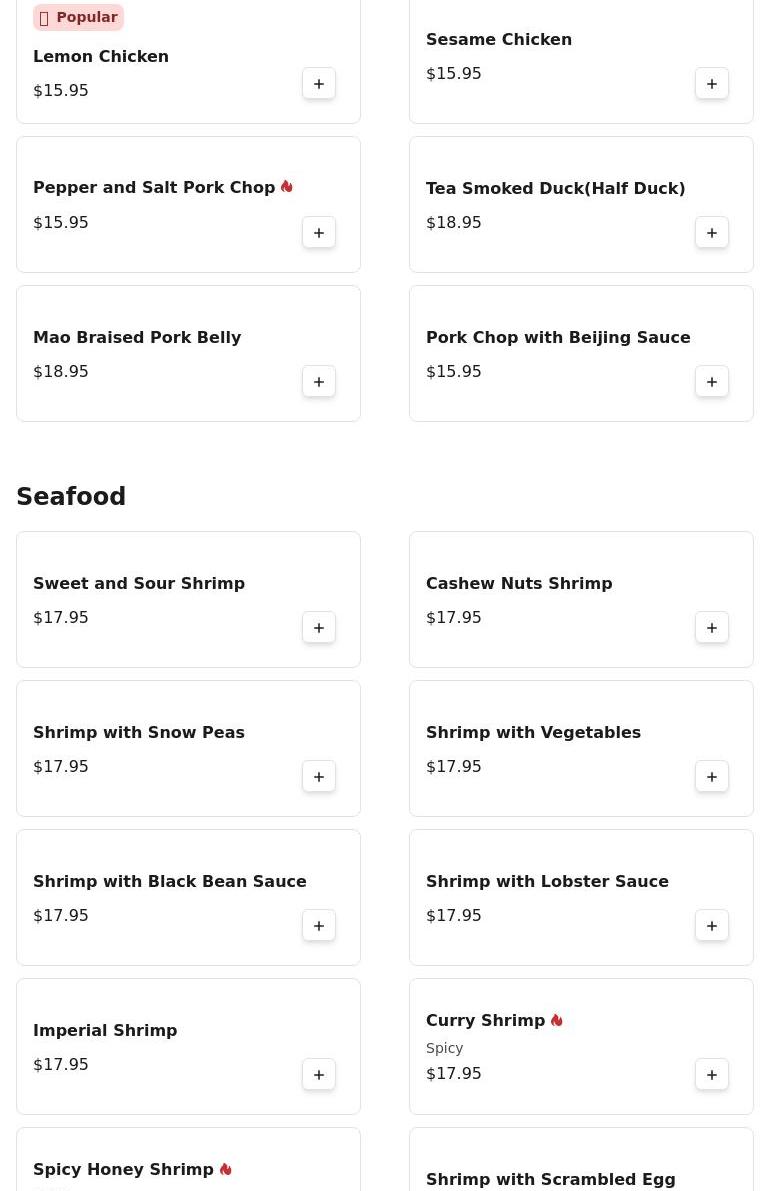This screenshot has height=1191, width=770.
Task: Select the Spicy Honey Shrimp item
Action: [123, 1170]
